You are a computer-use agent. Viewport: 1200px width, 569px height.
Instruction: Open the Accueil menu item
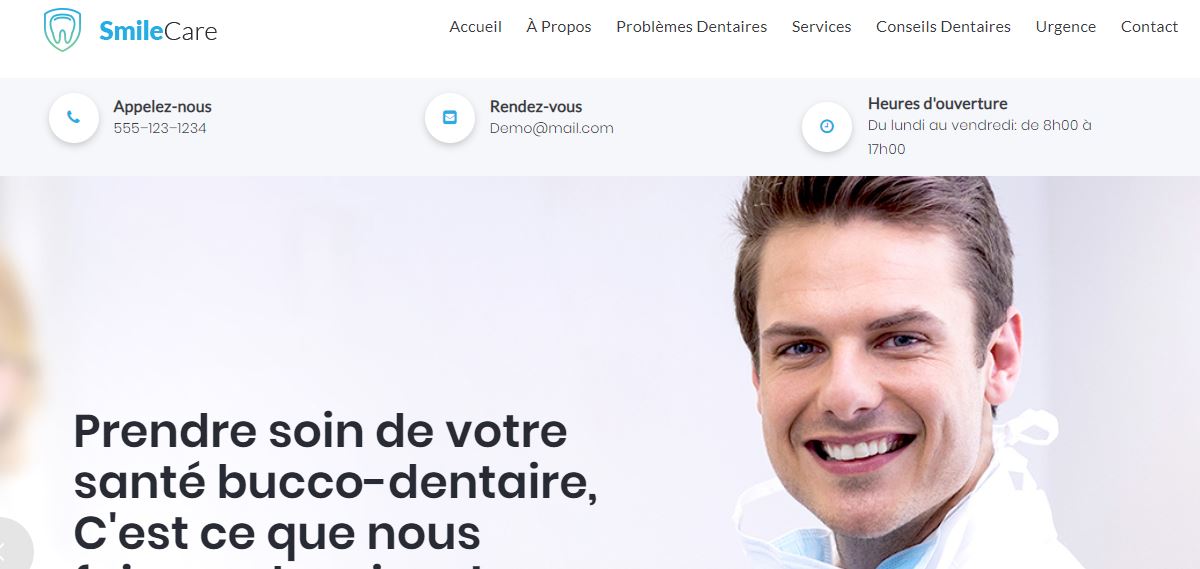(x=476, y=27)
